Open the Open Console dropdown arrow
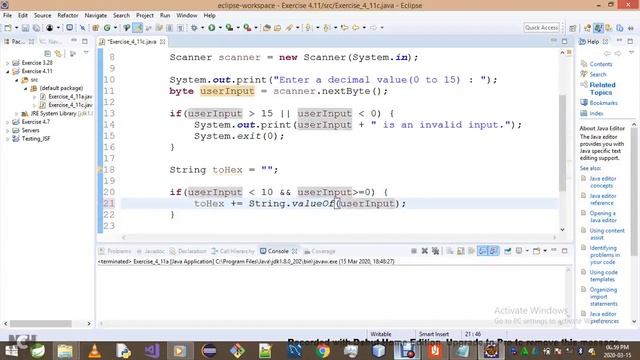Image resolution: width=640 pixels, height=360 pixels. [x=545, y=251]
